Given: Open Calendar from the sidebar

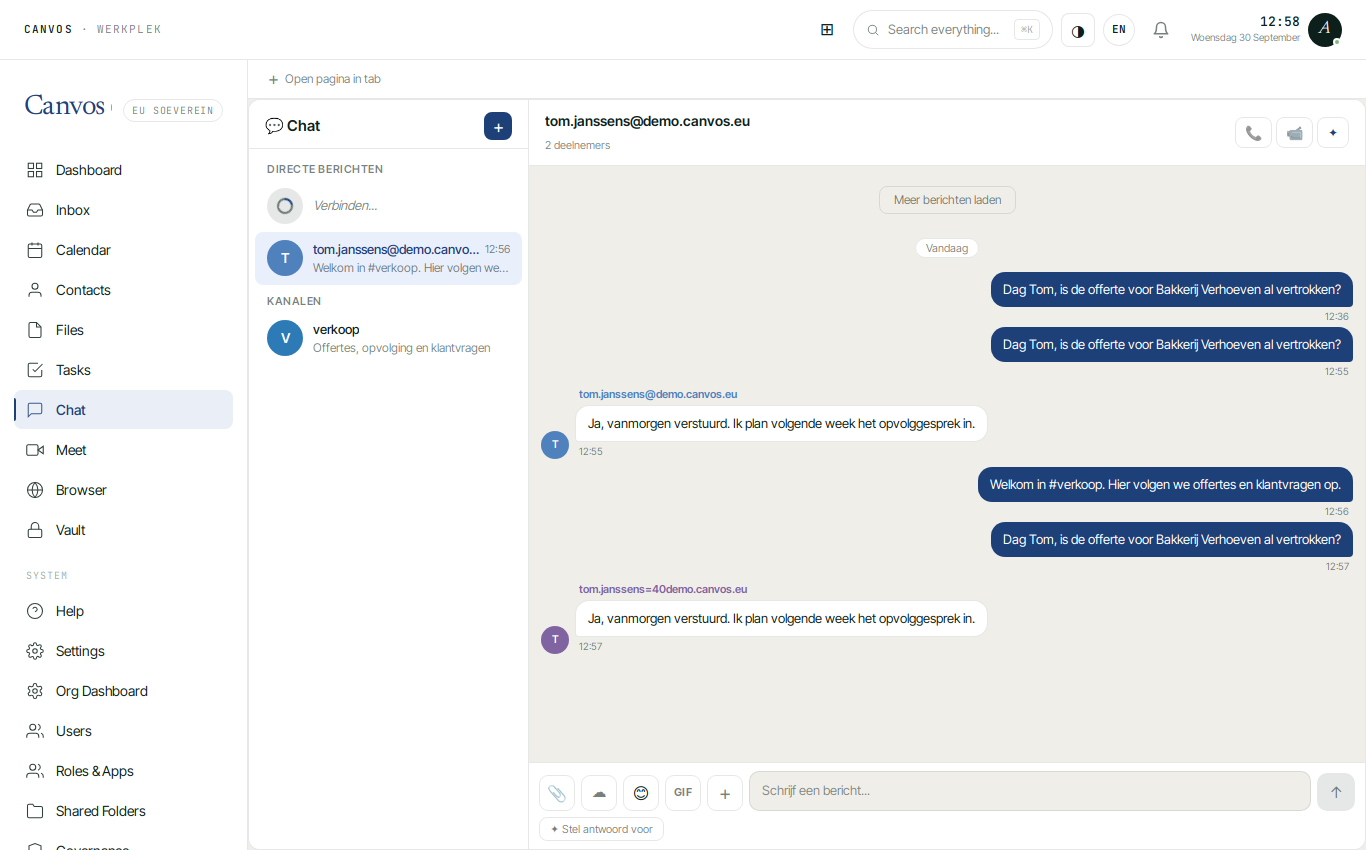Looking at the screenshot, I should tap(123, 250).
